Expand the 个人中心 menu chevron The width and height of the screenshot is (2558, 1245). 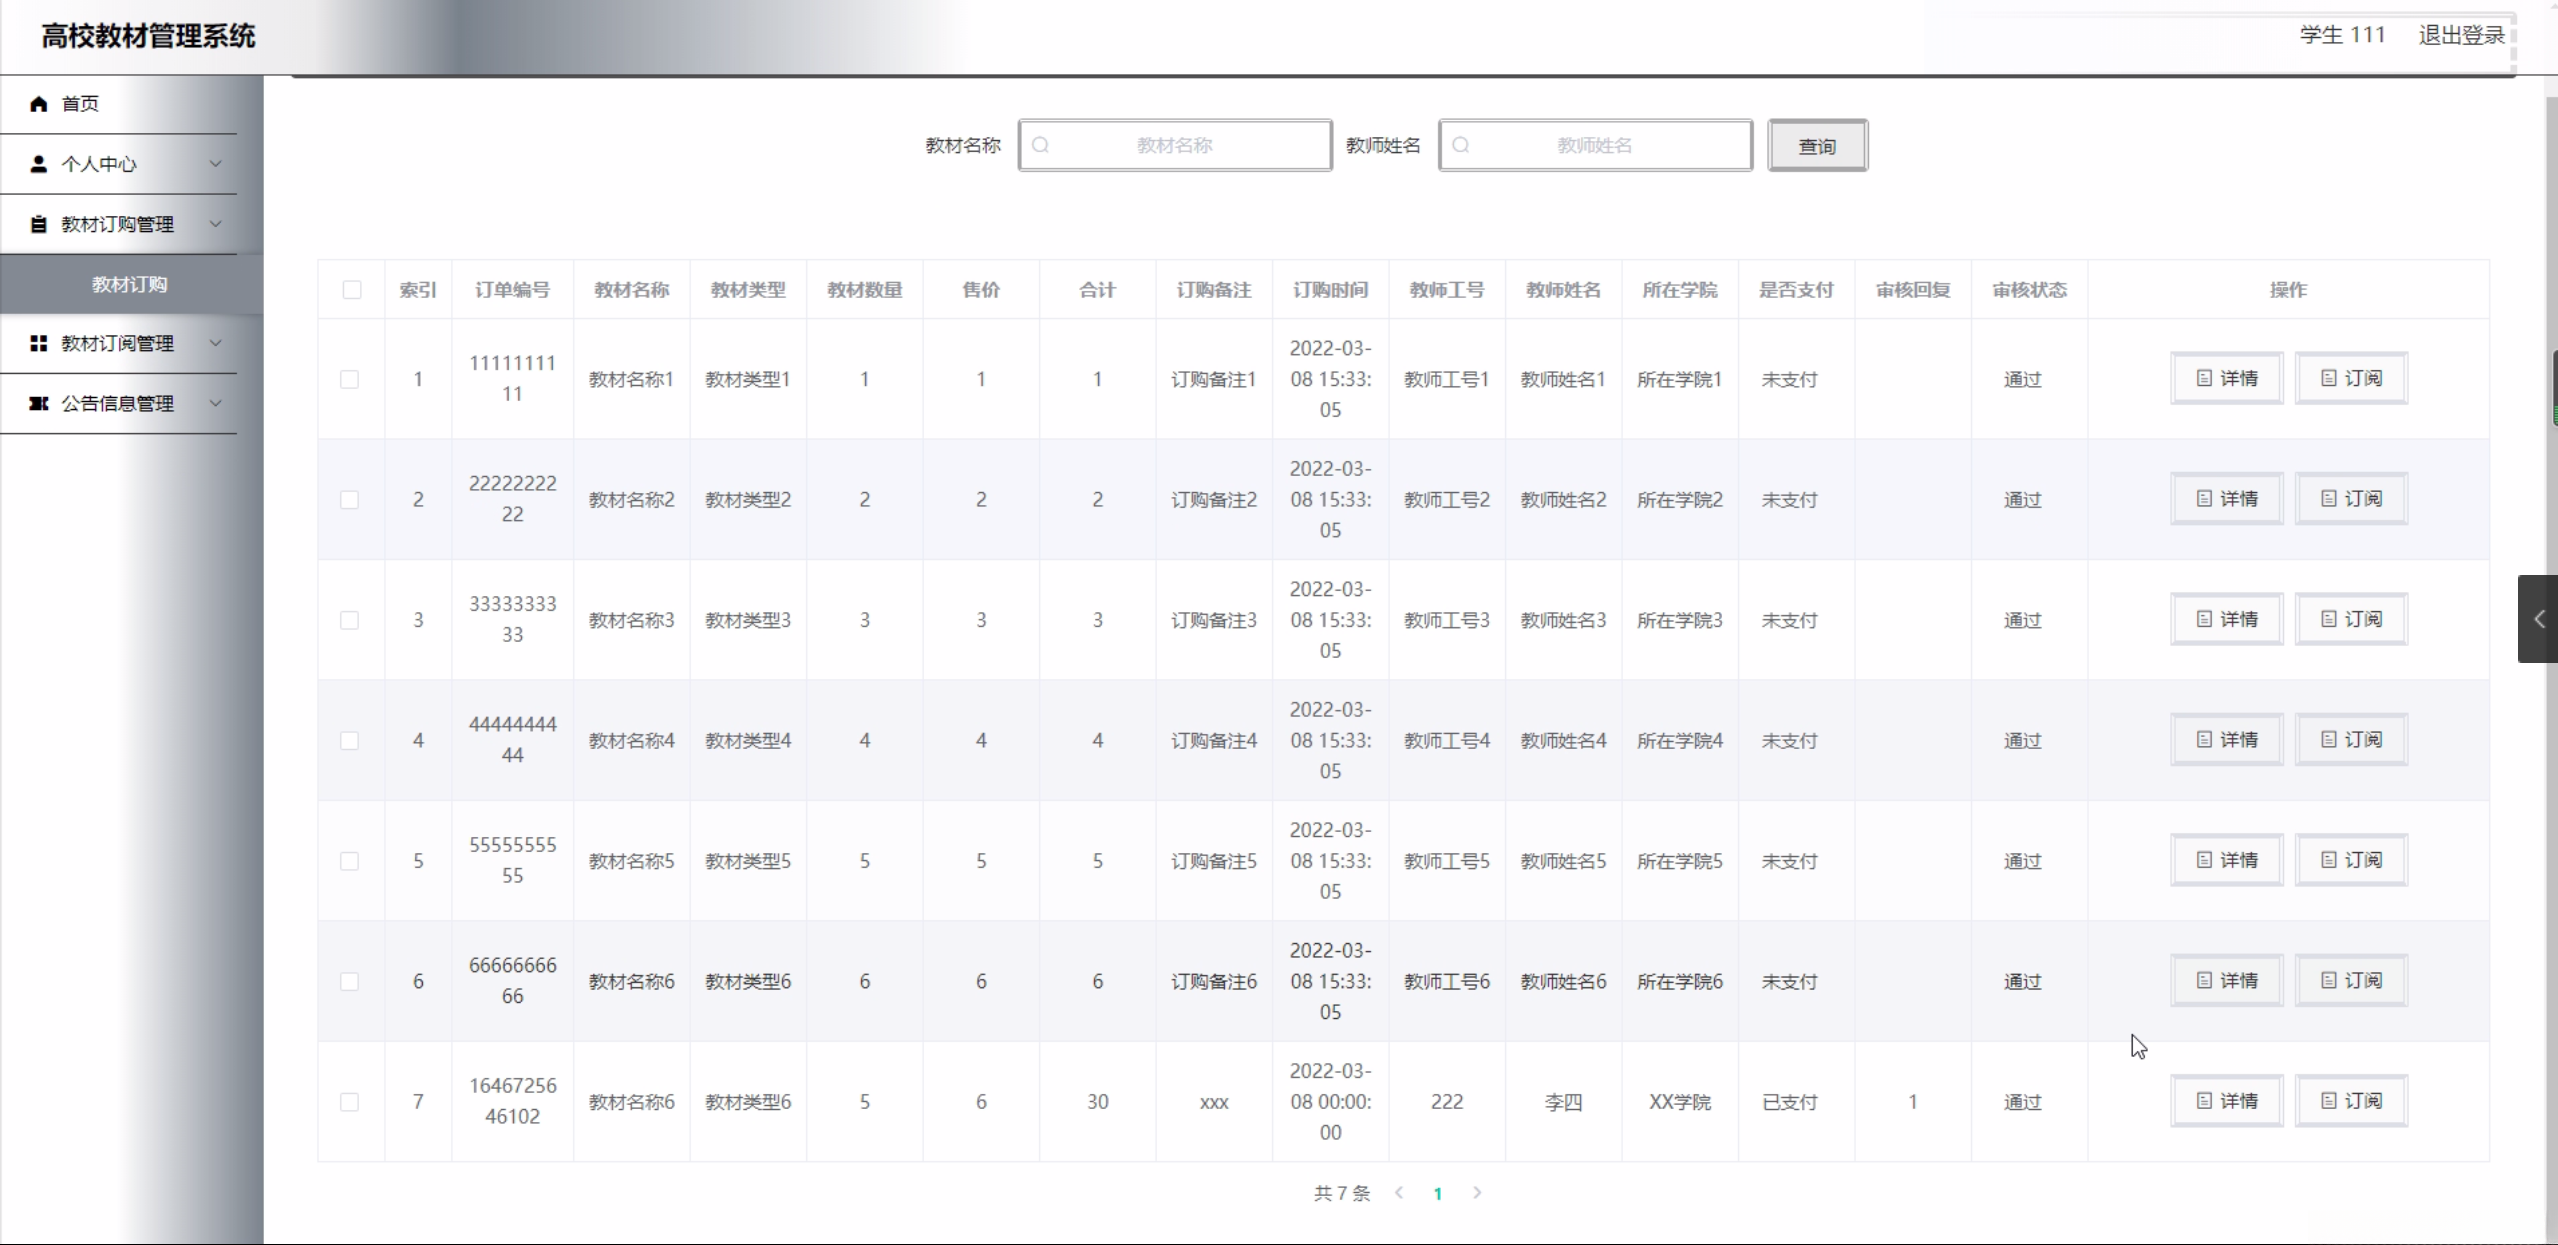tap(215, 164)
